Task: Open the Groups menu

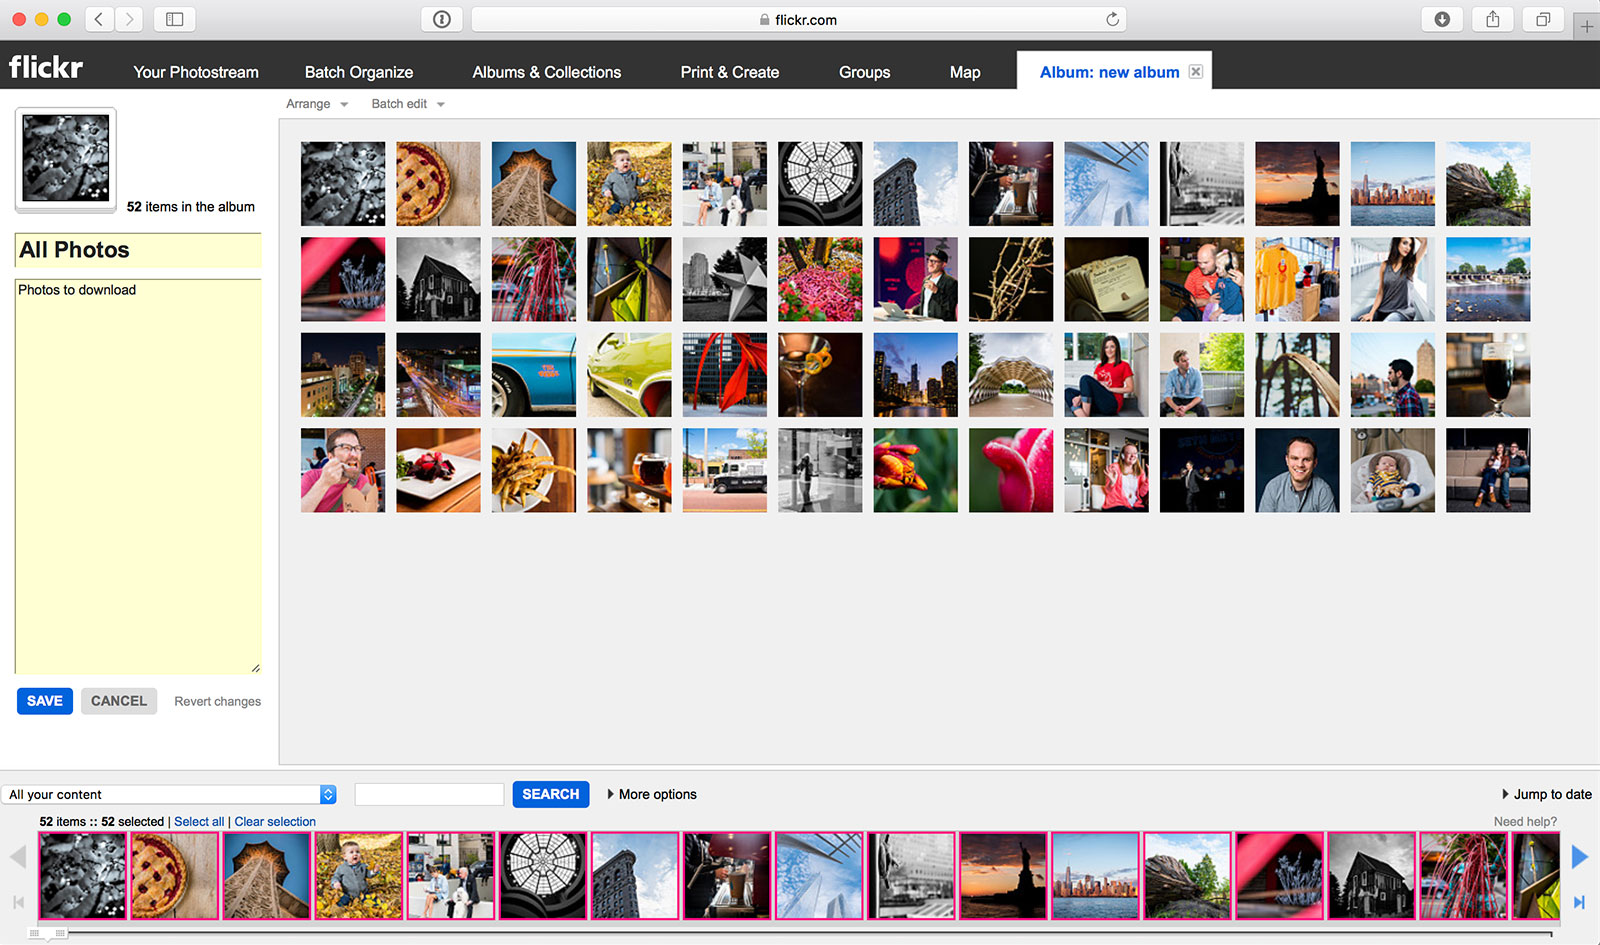Action: click(865, 72)
